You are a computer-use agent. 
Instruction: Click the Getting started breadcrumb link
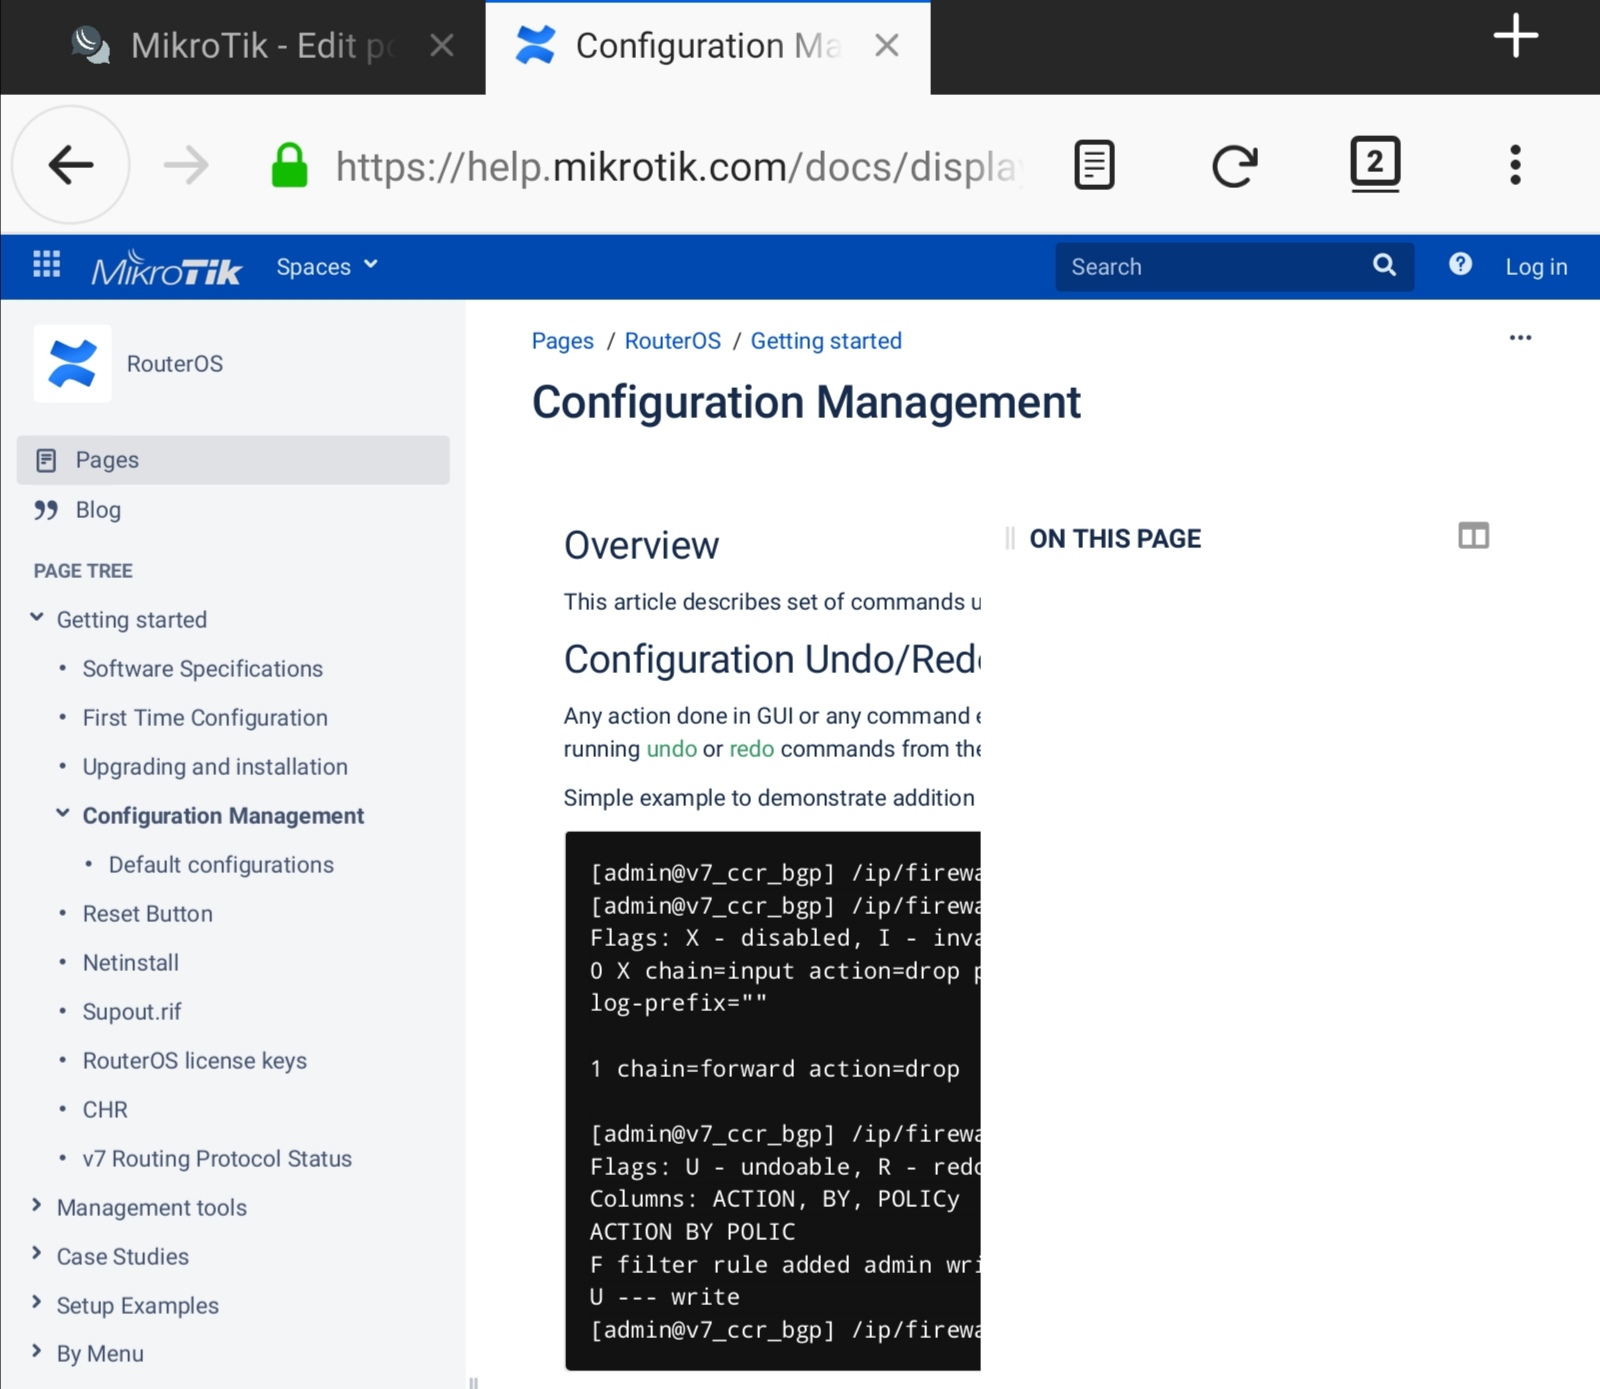coord(826,341)
